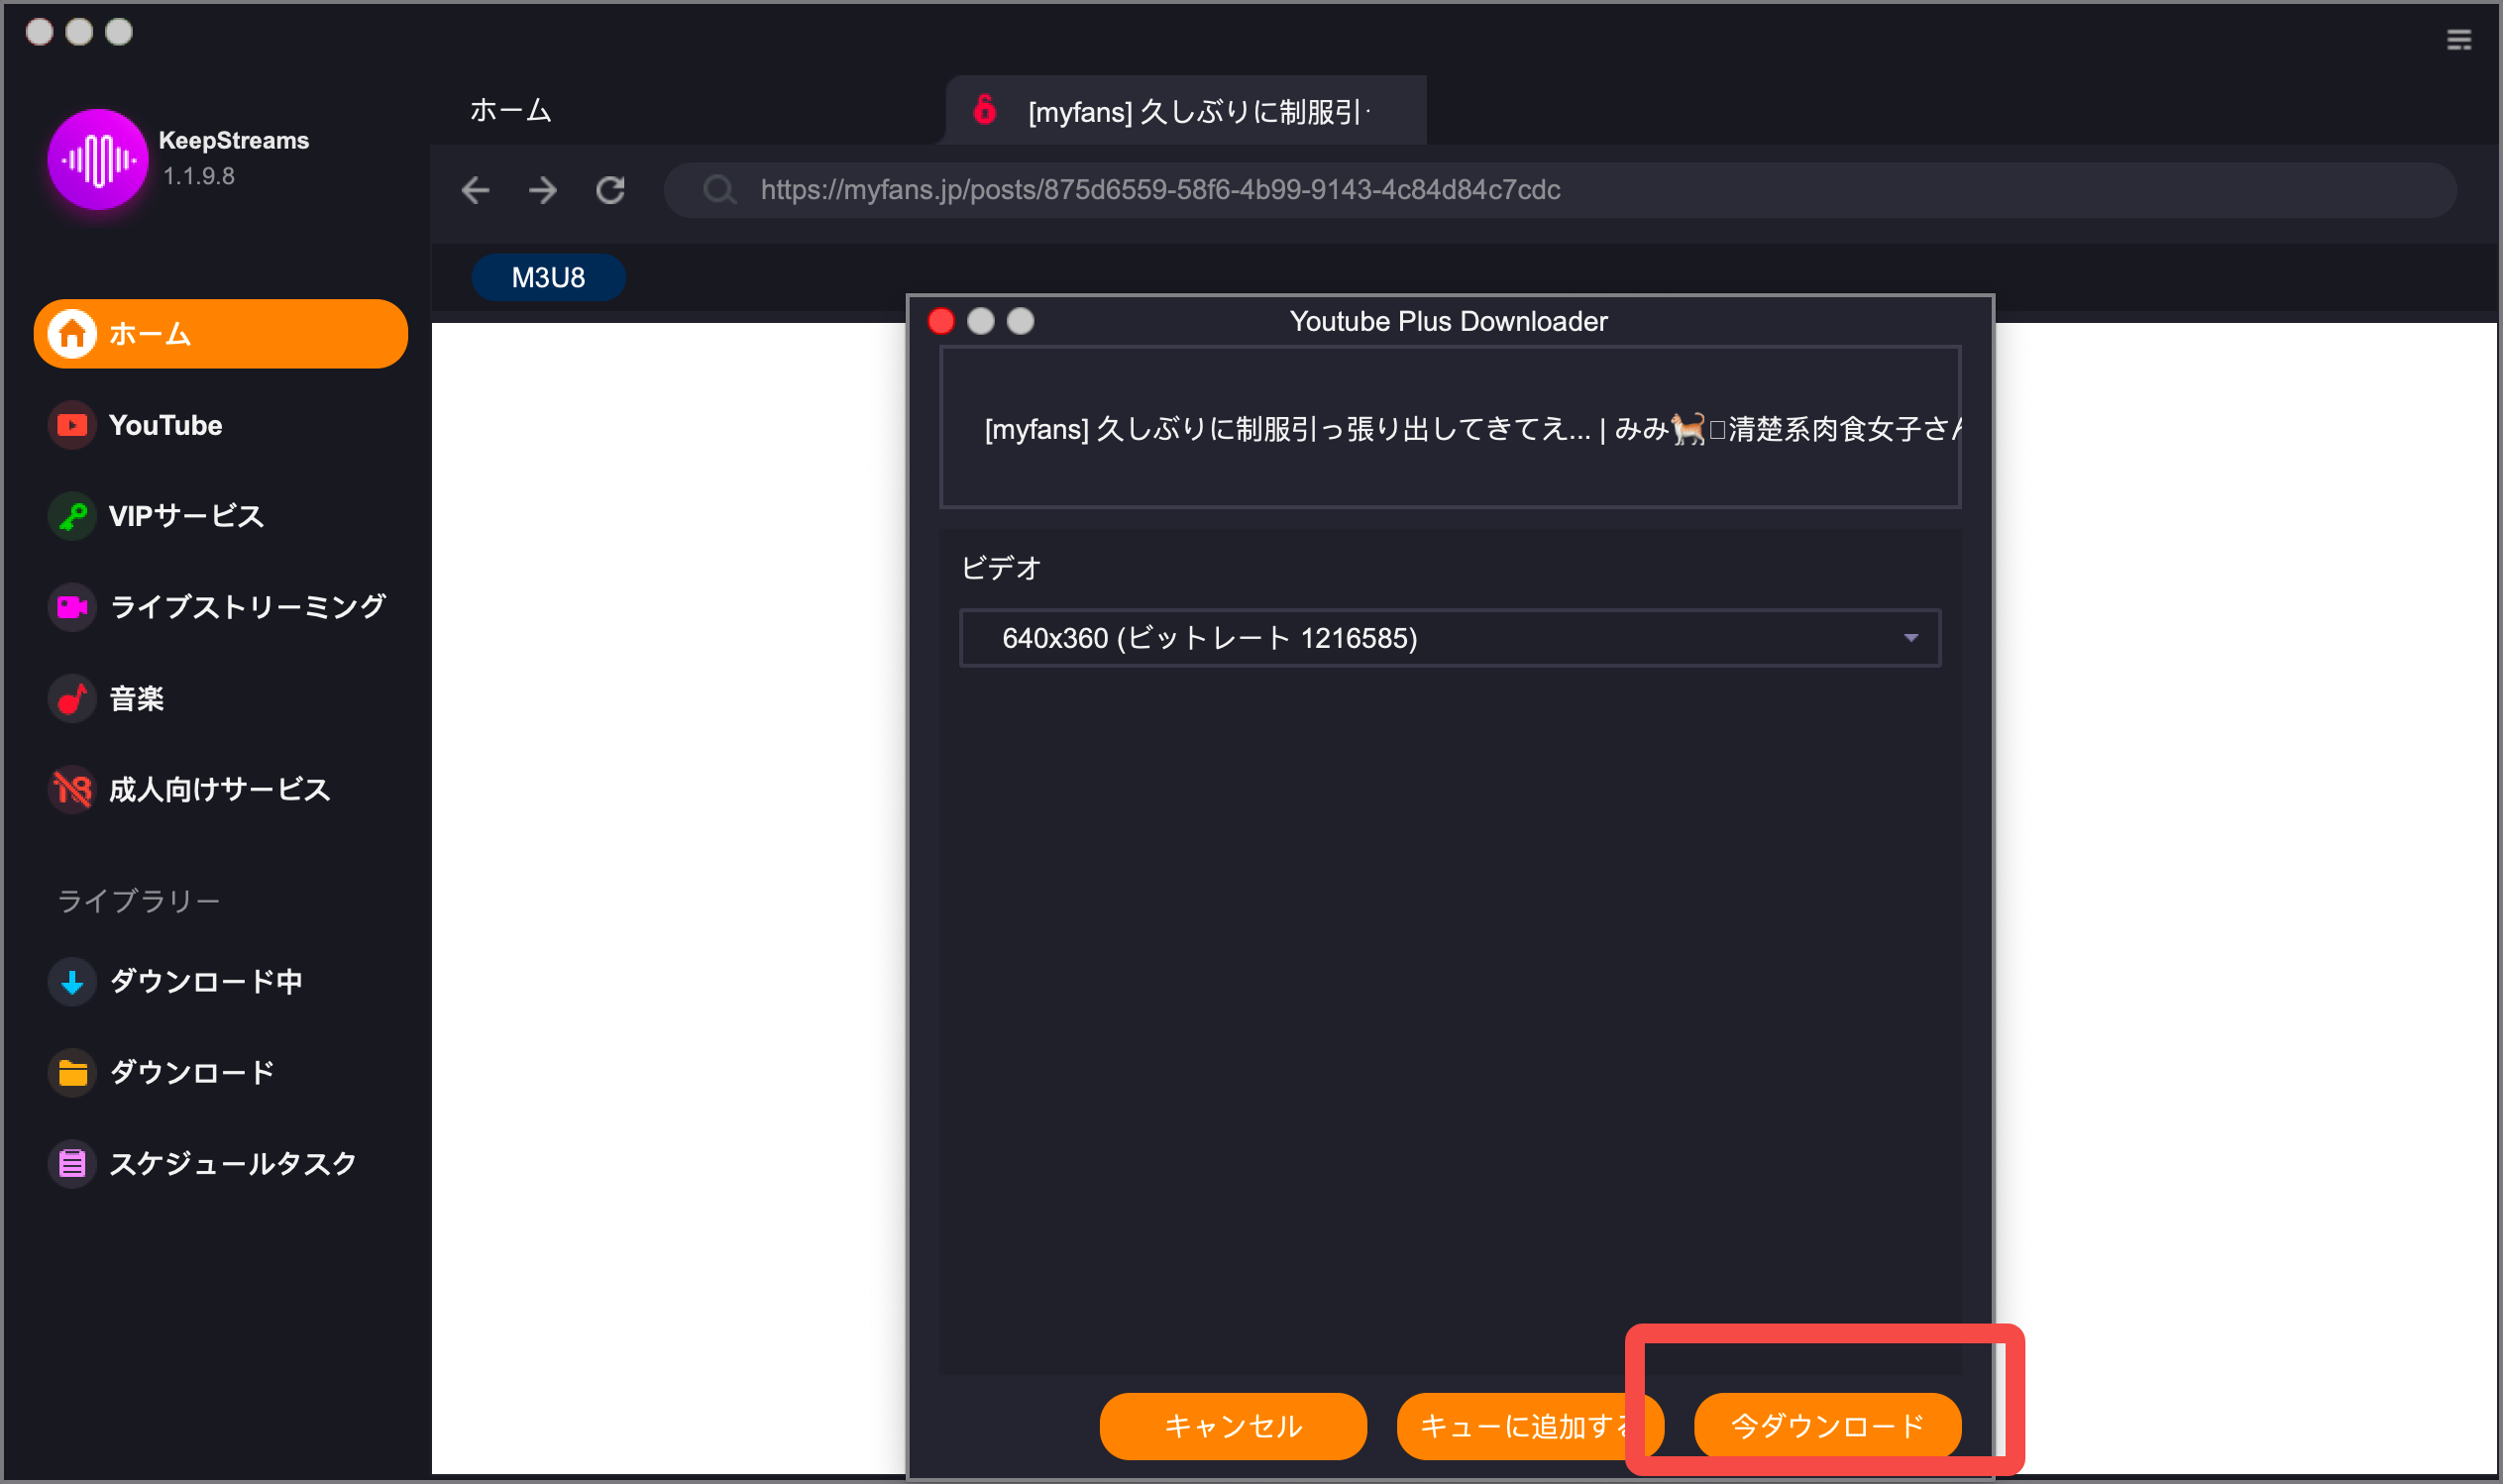
Task: Click the home house icon
Action: 72,334
